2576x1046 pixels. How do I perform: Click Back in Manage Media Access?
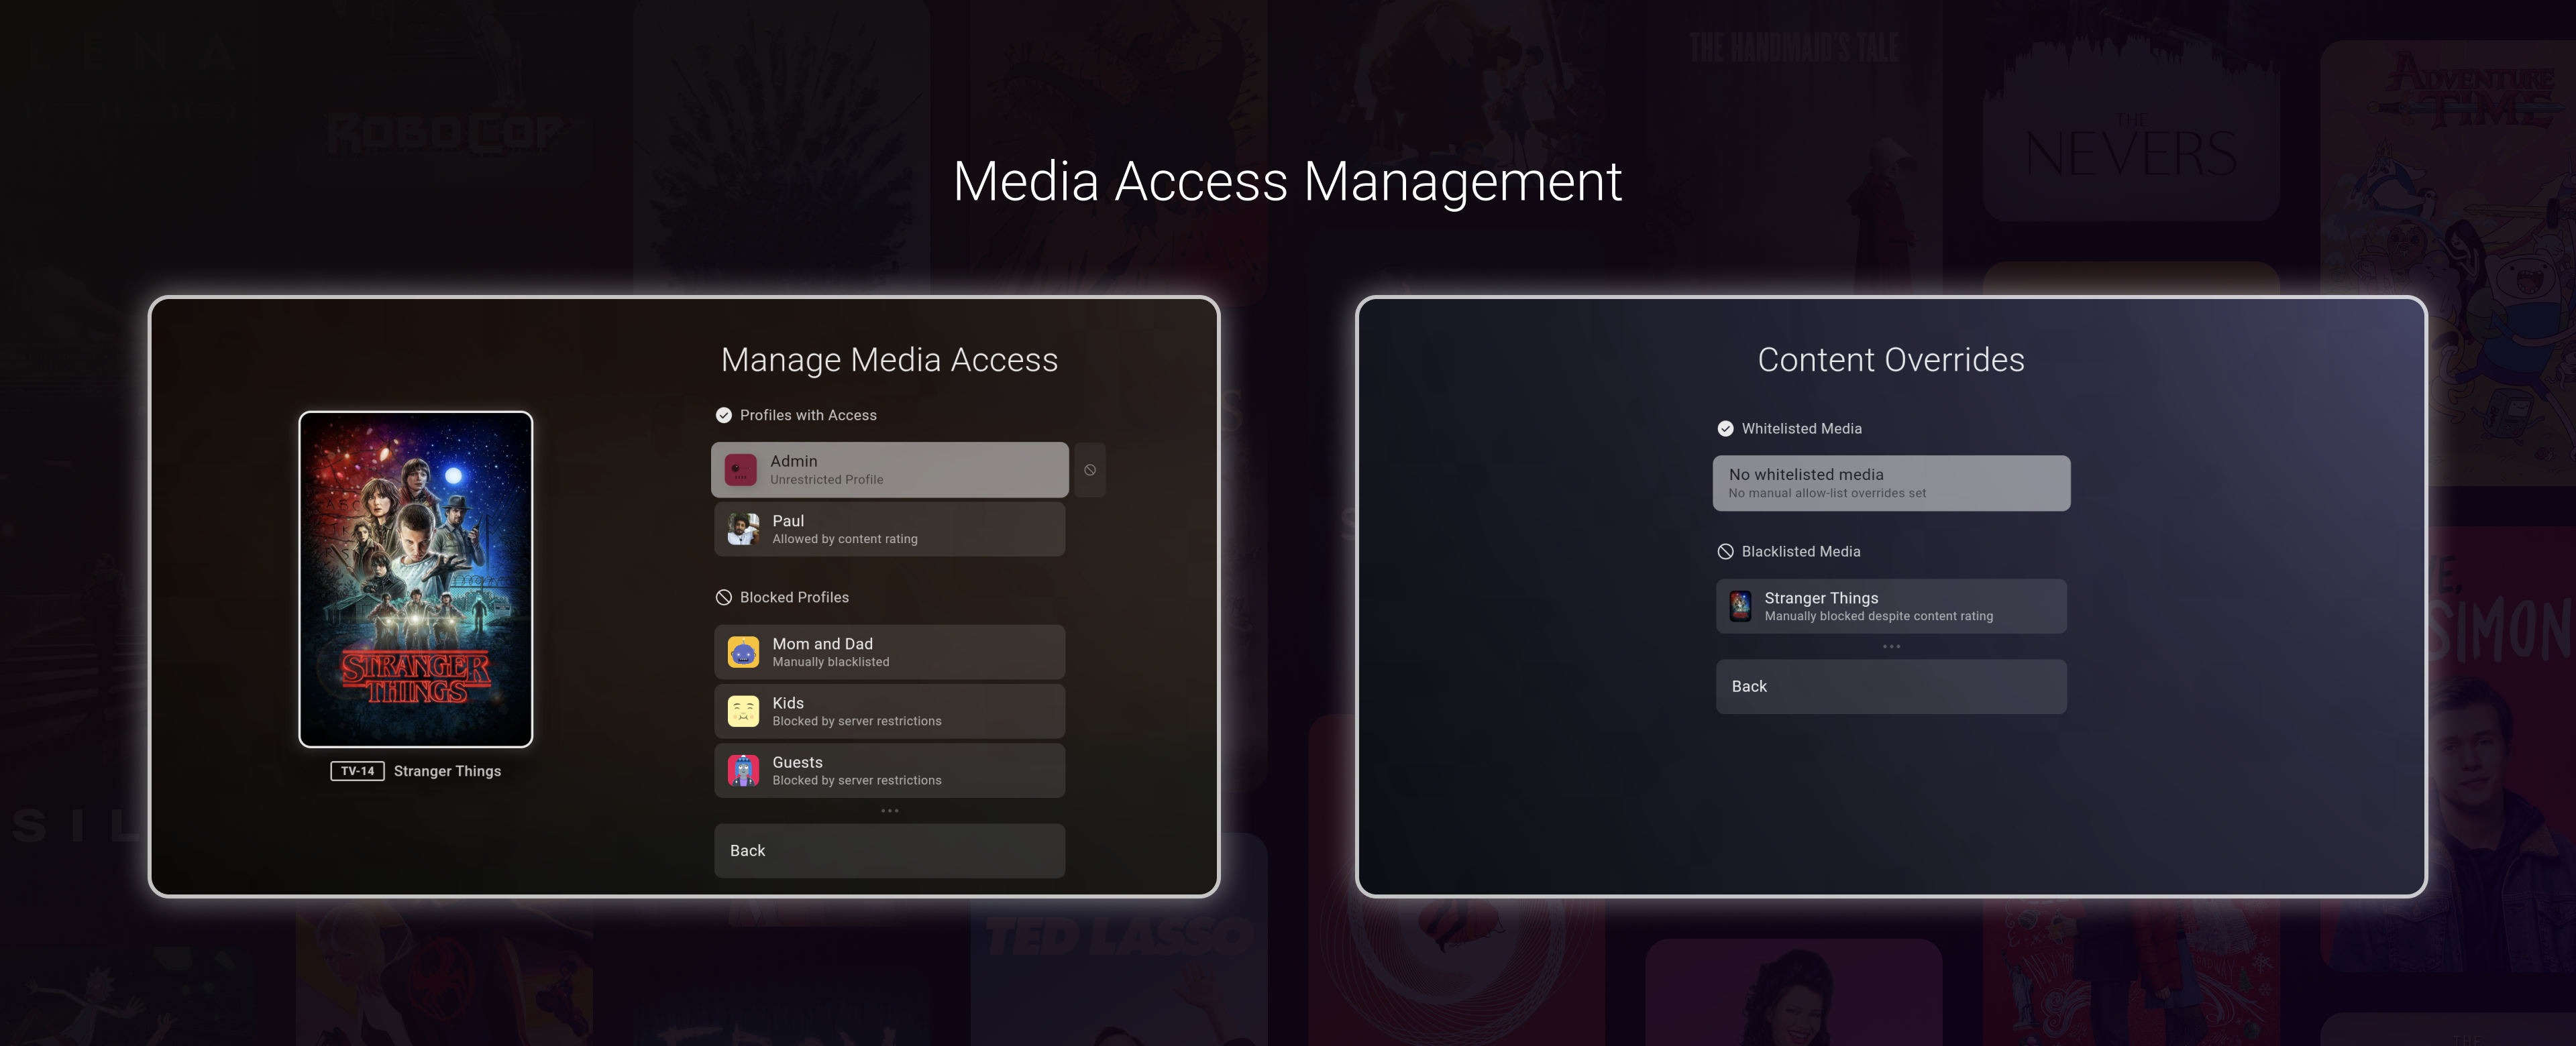pos(889,850)
